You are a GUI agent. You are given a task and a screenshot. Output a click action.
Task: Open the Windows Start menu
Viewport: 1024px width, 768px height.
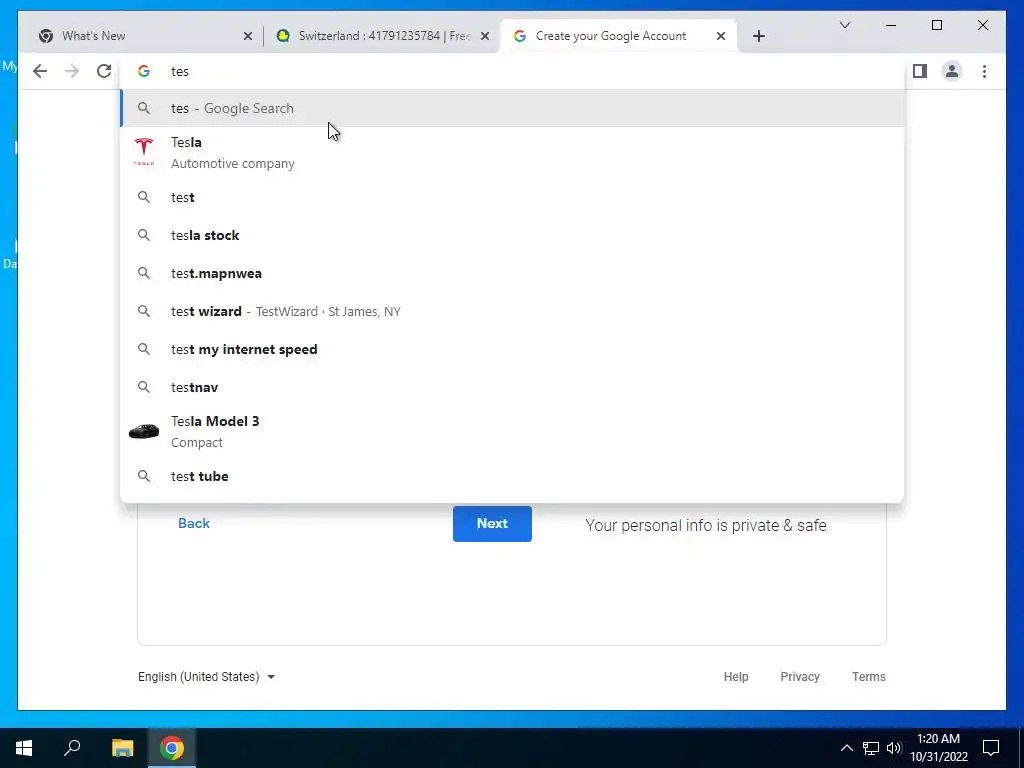pyautogui.click(x=24, y=748)
